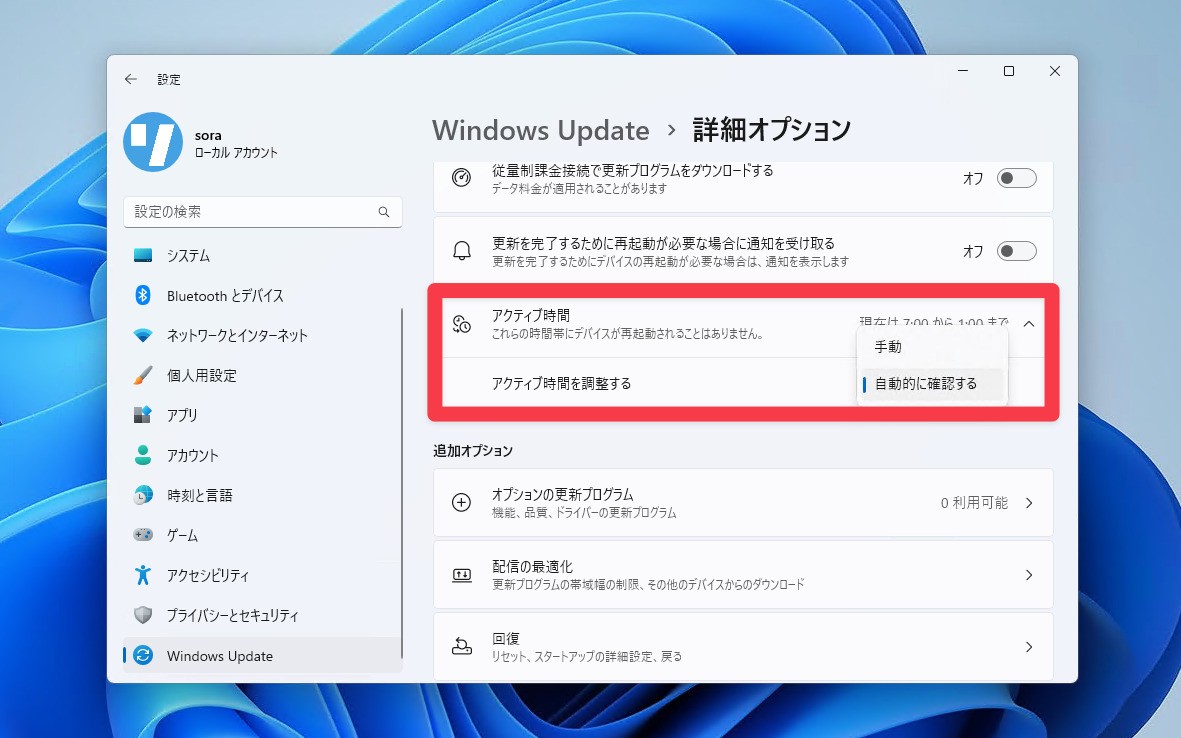
Task: Open 時刻と言語 settings
Action: (262, 495)
